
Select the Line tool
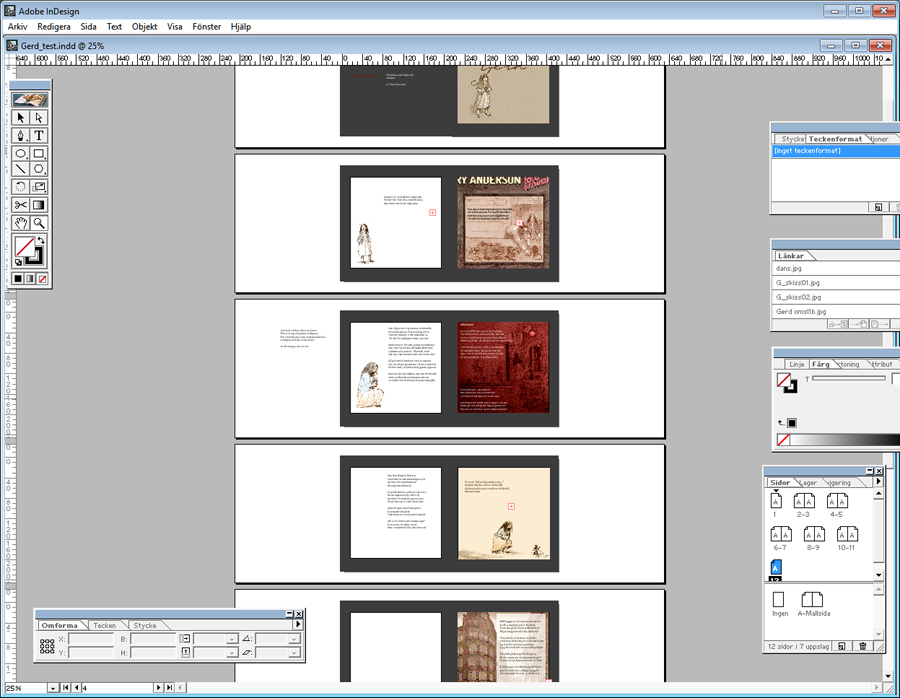click(21, 169)
